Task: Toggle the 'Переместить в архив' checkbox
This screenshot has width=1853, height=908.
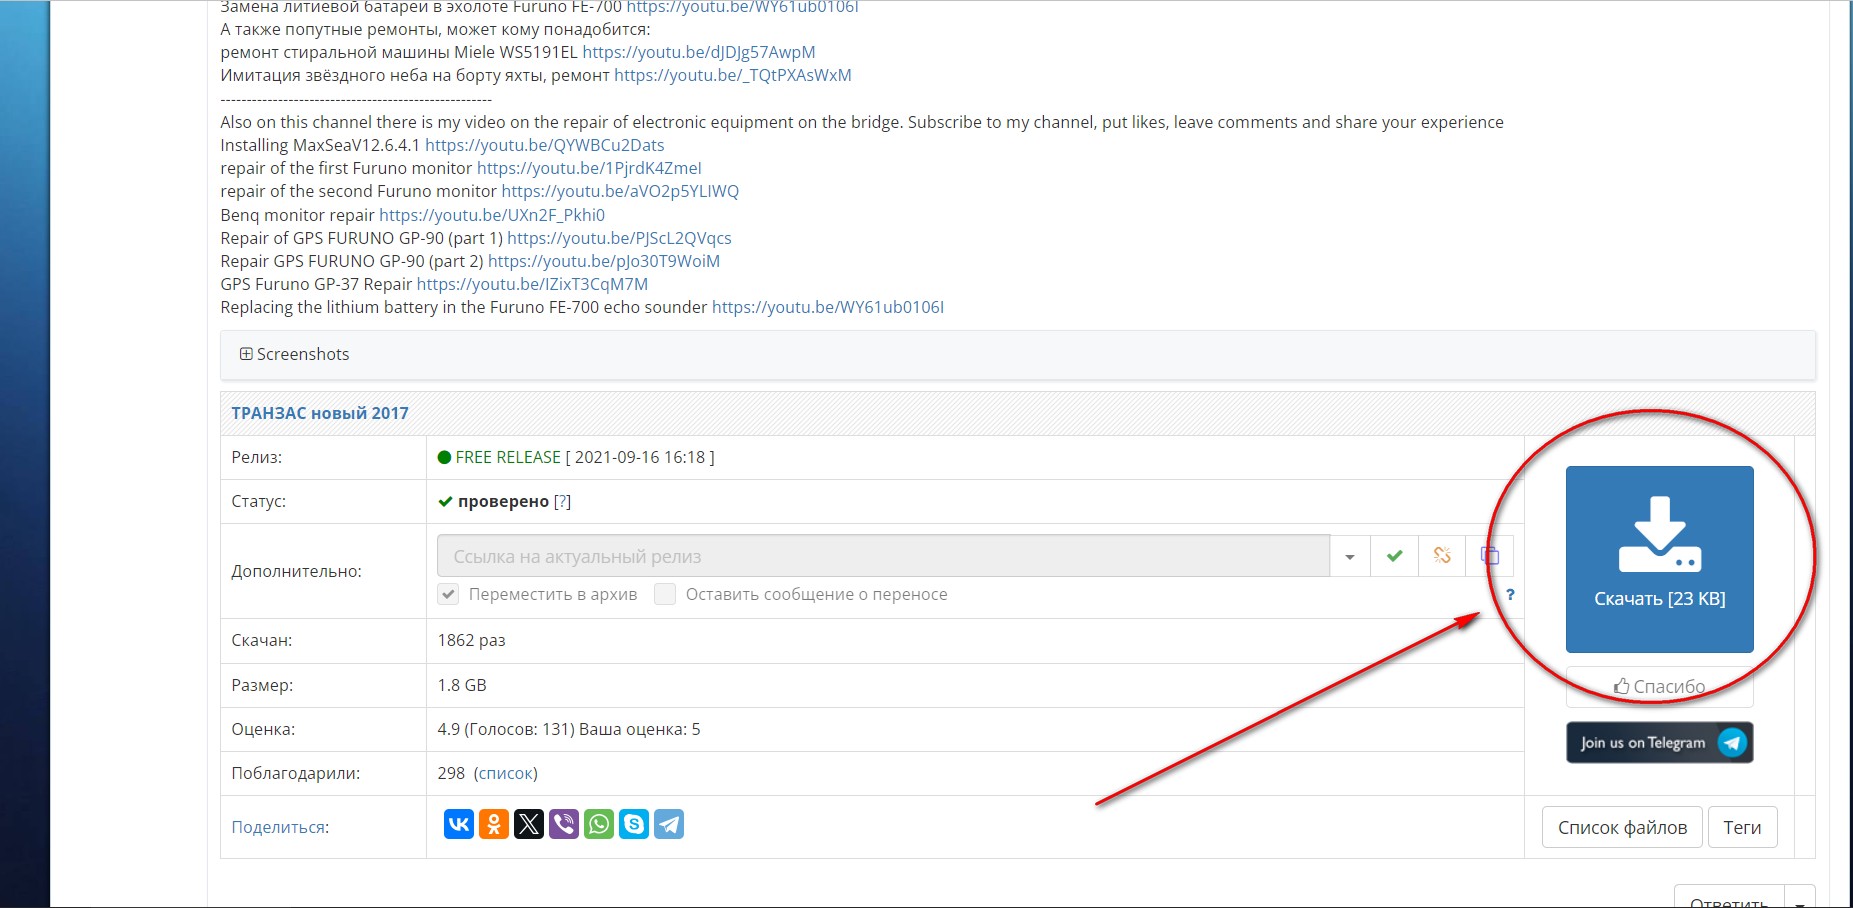Action: click(x=448, y=594)
